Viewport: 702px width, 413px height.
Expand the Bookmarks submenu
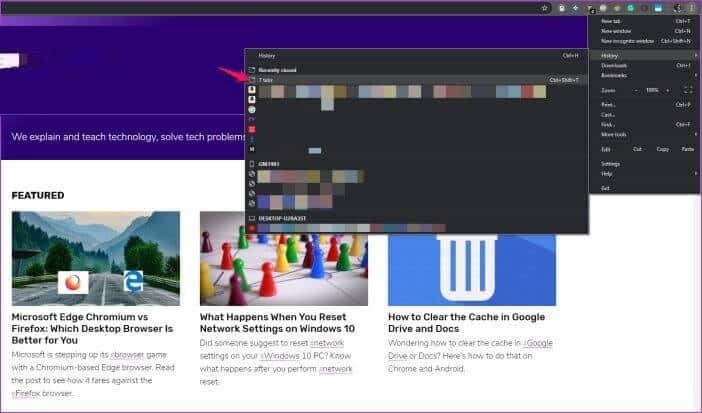[x=644, y=75]
